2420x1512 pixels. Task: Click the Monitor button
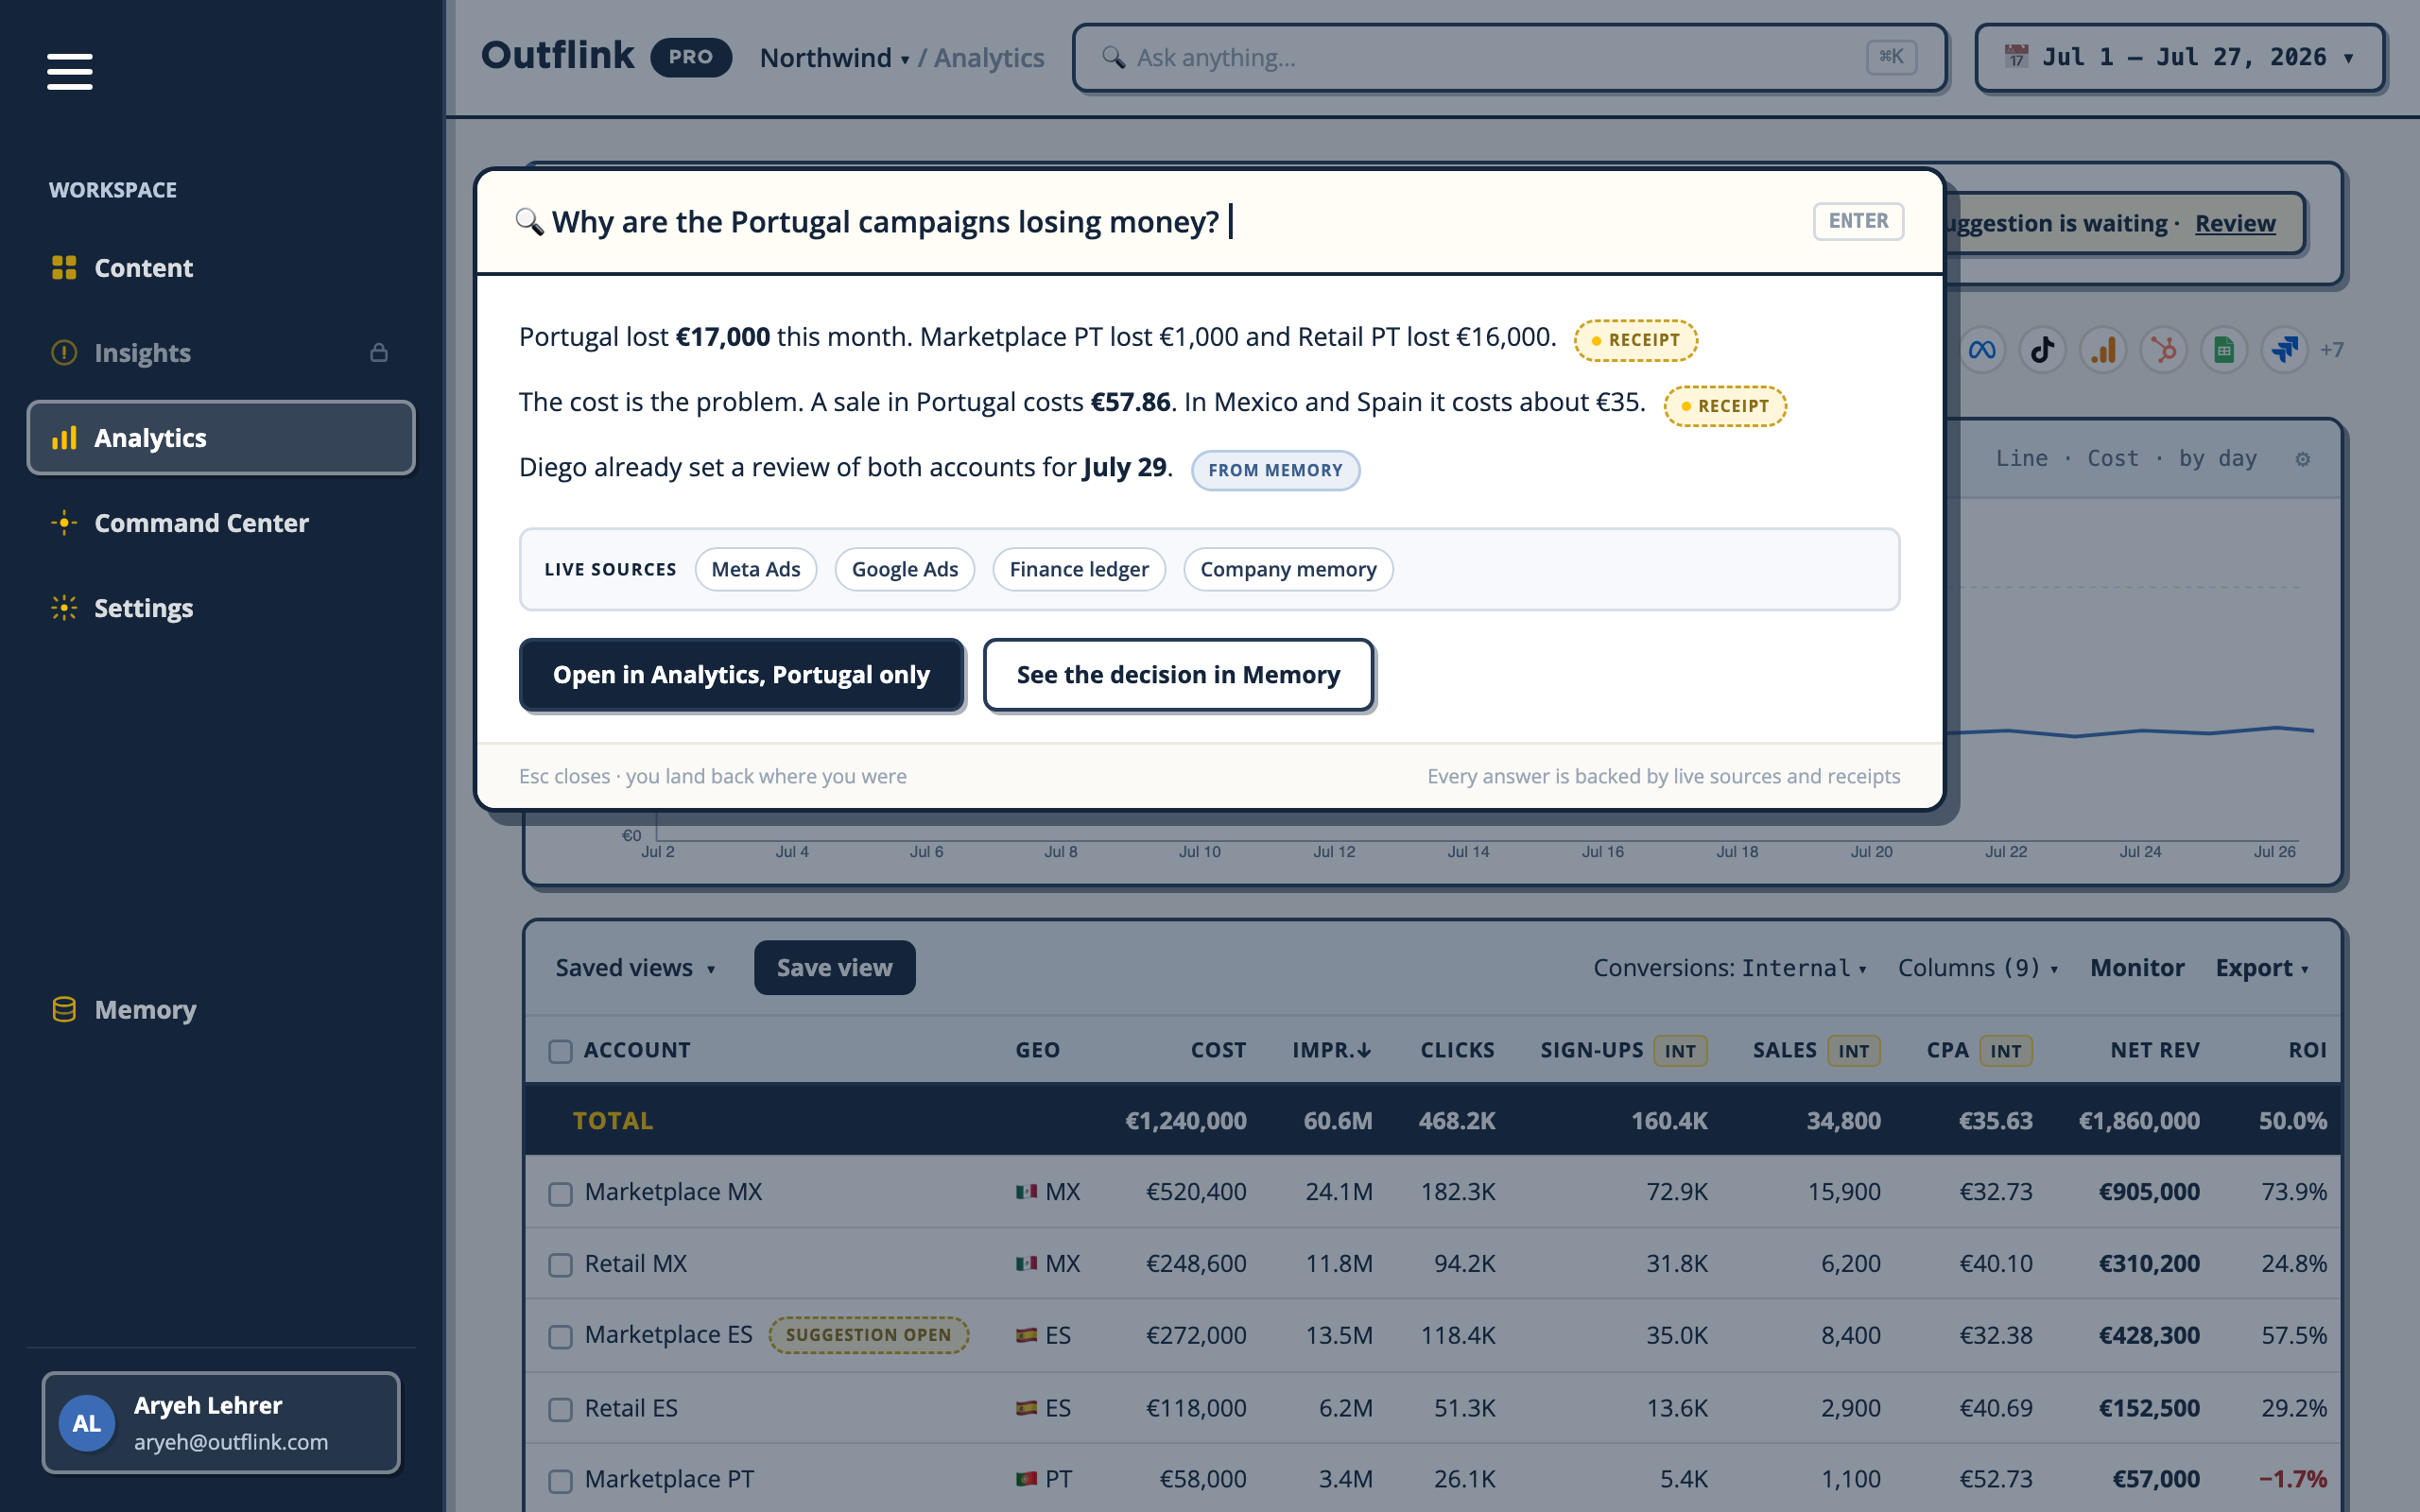[2137, 968]
